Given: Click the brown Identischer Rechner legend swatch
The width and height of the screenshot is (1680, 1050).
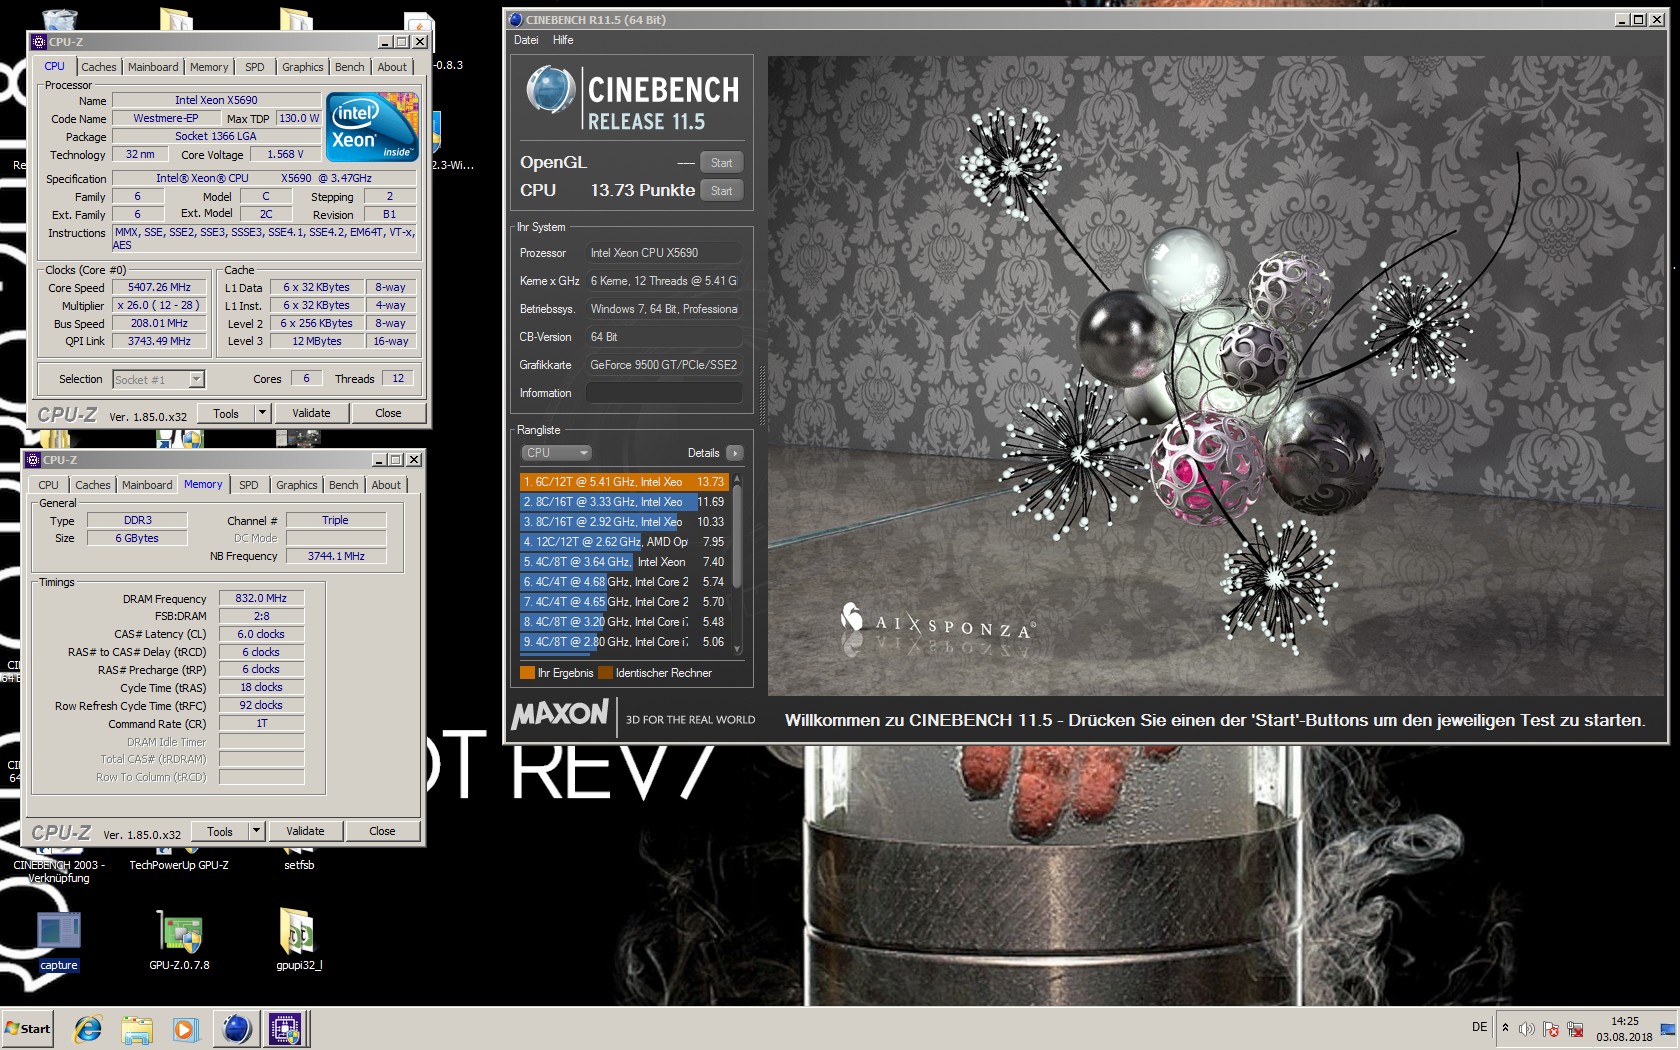Looking at the screenshot, I should point(605,673).
